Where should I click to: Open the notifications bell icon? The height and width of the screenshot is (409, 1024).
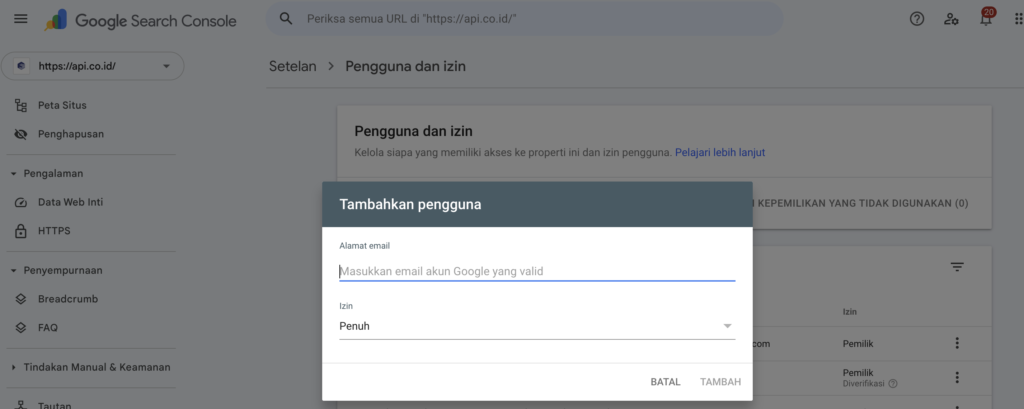click(986, 19)
